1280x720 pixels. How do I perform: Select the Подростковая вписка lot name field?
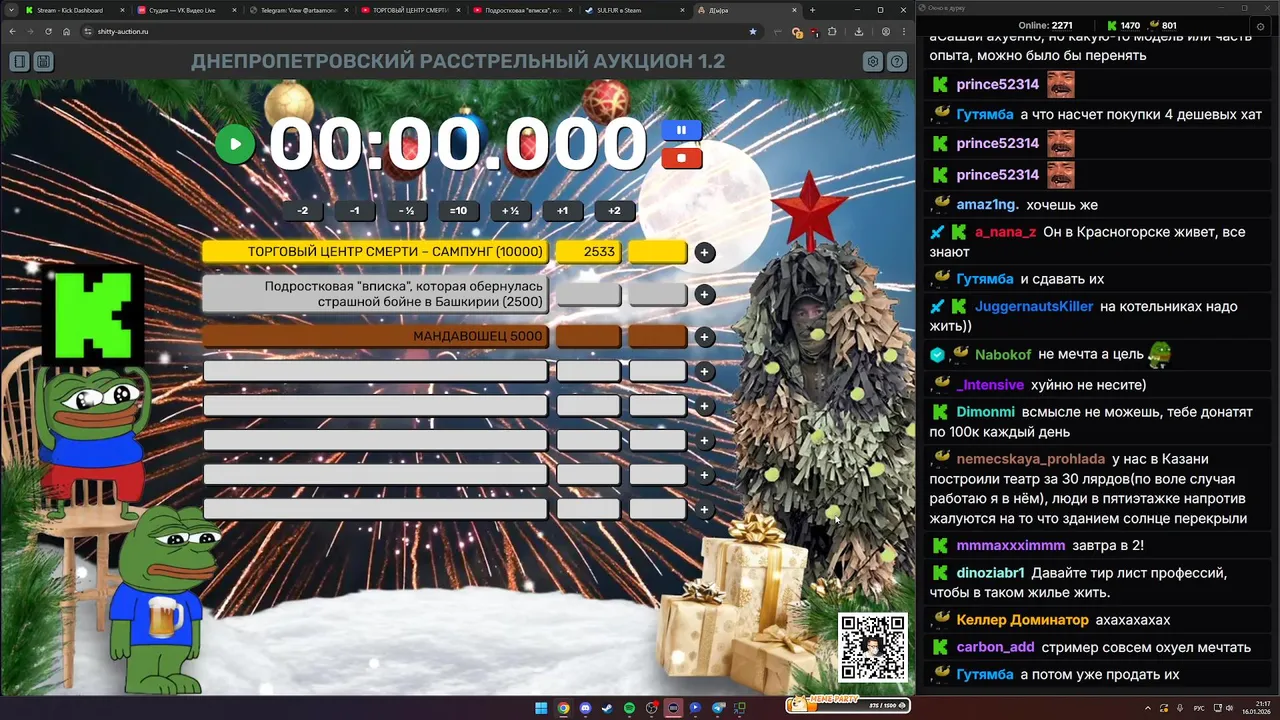click(x=375, y=294)
